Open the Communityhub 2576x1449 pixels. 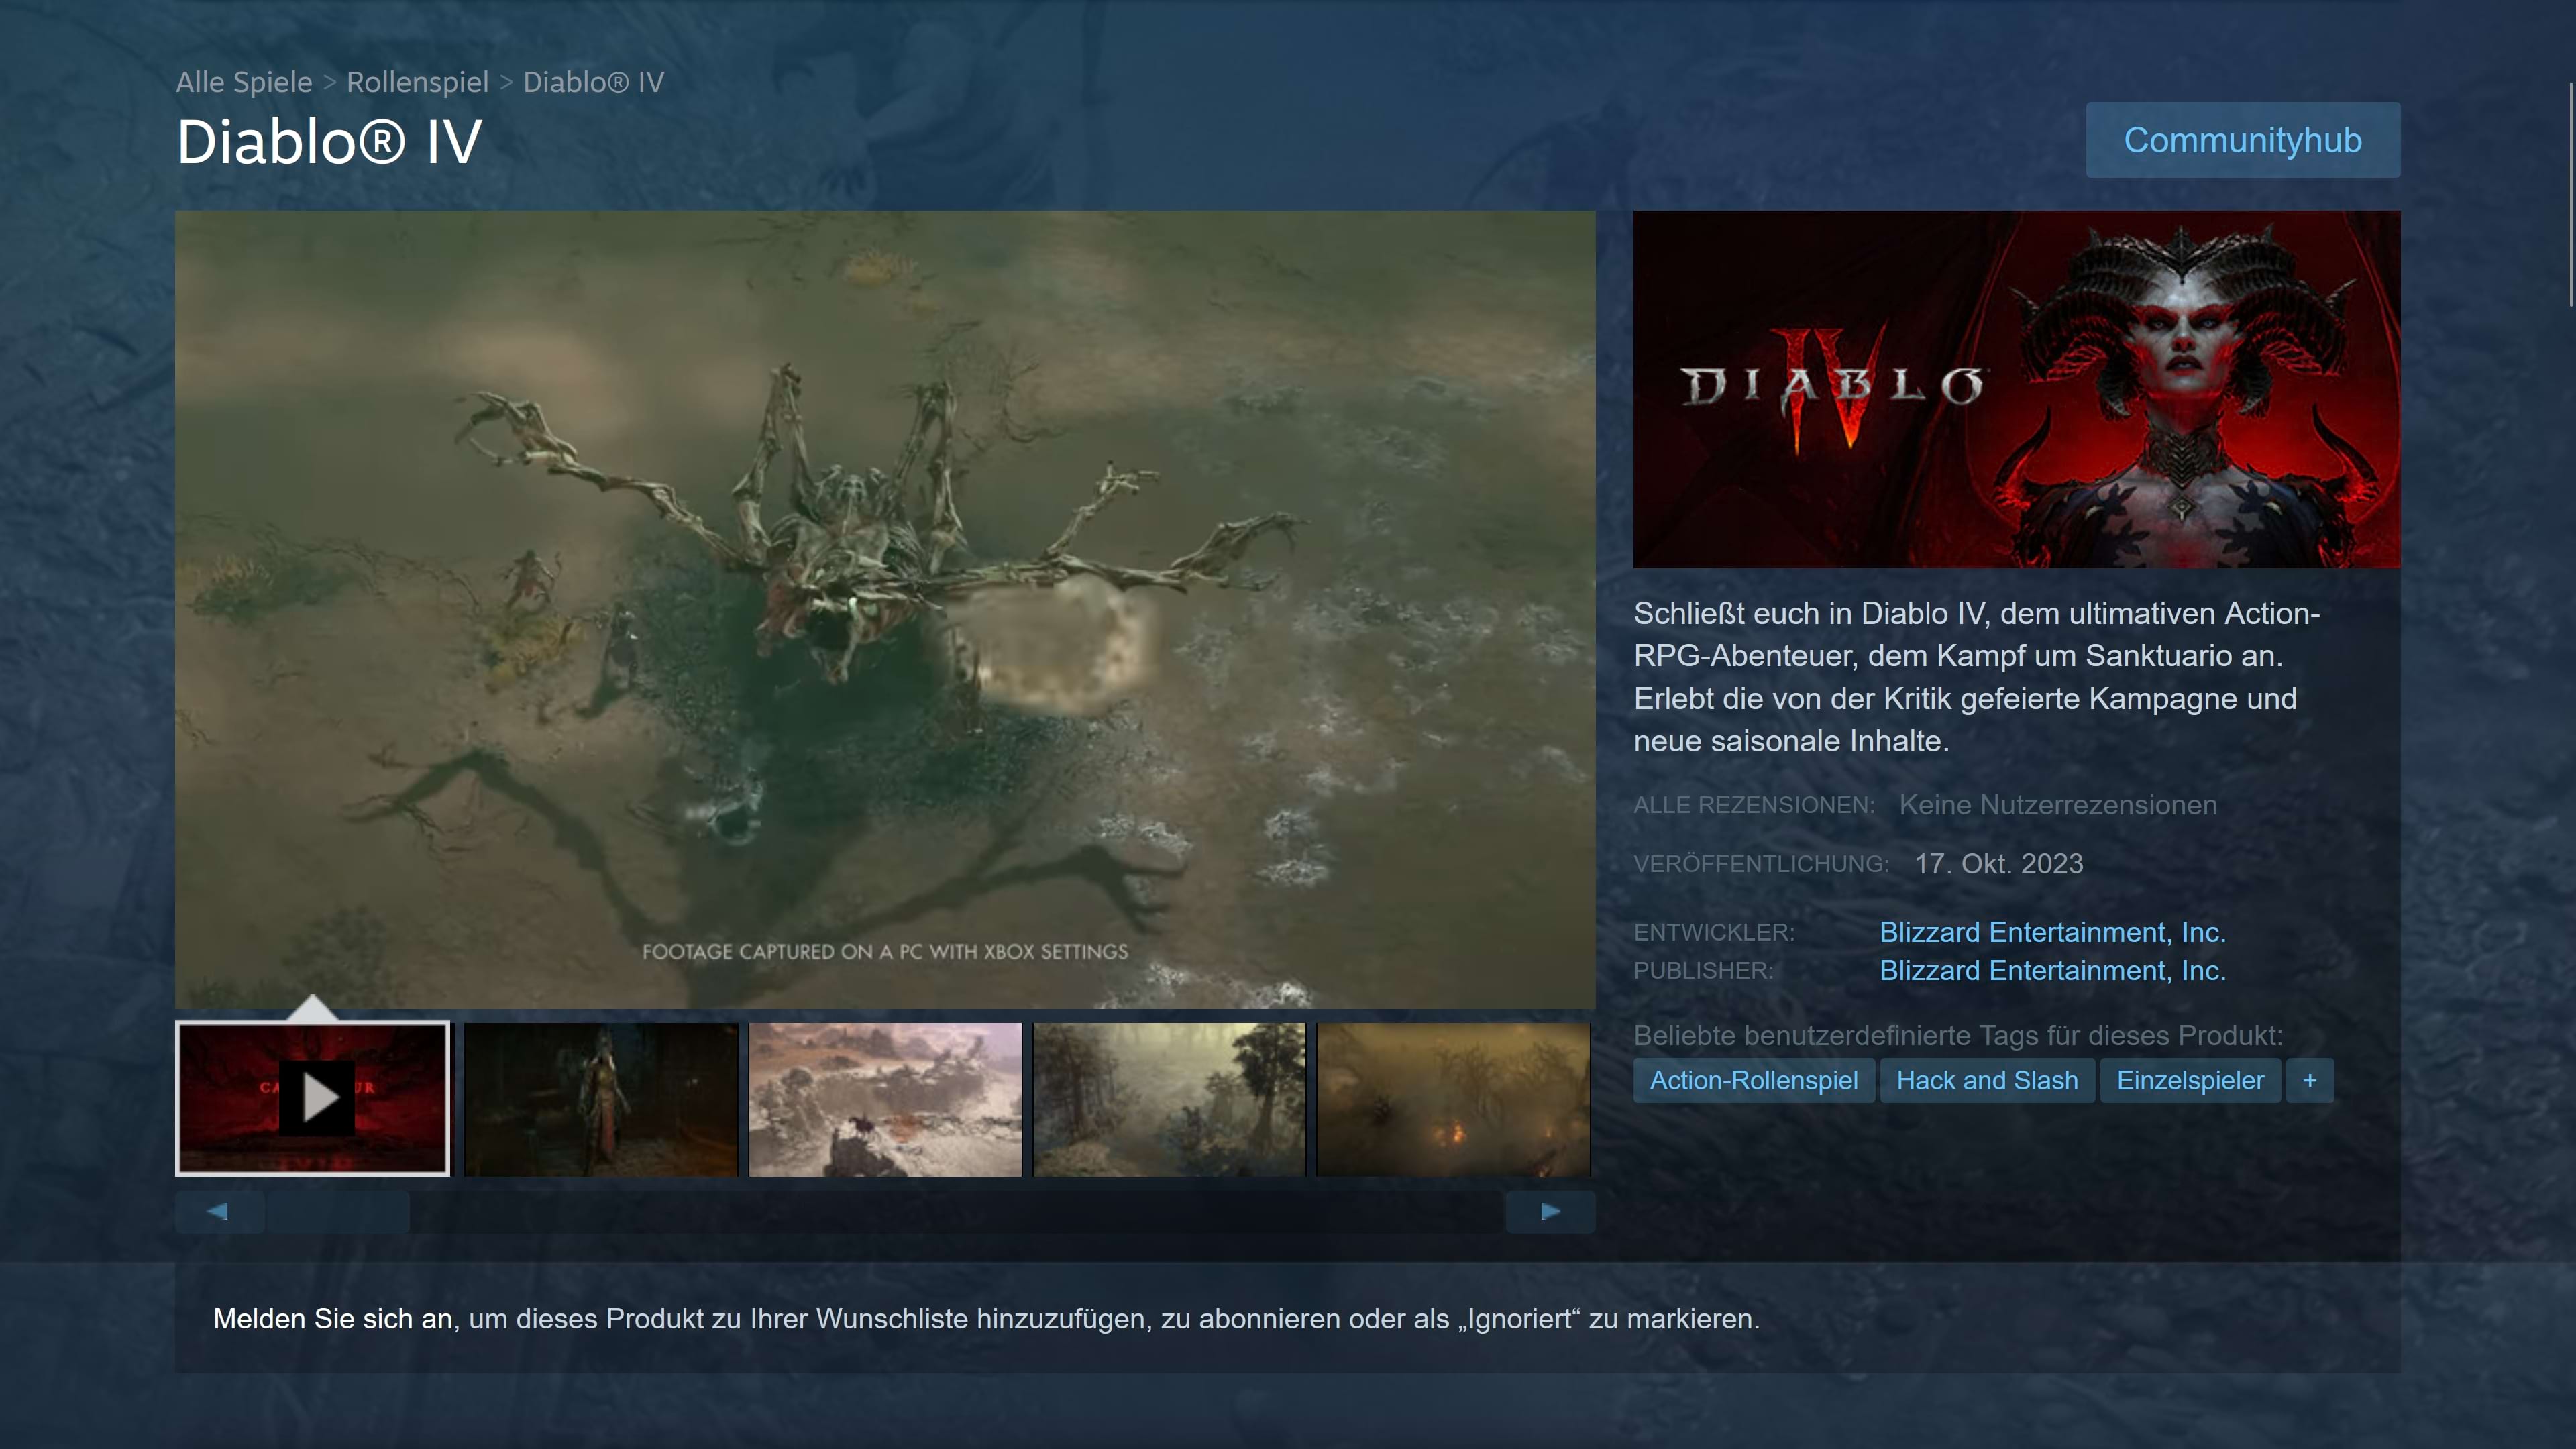pos(2242,140)
